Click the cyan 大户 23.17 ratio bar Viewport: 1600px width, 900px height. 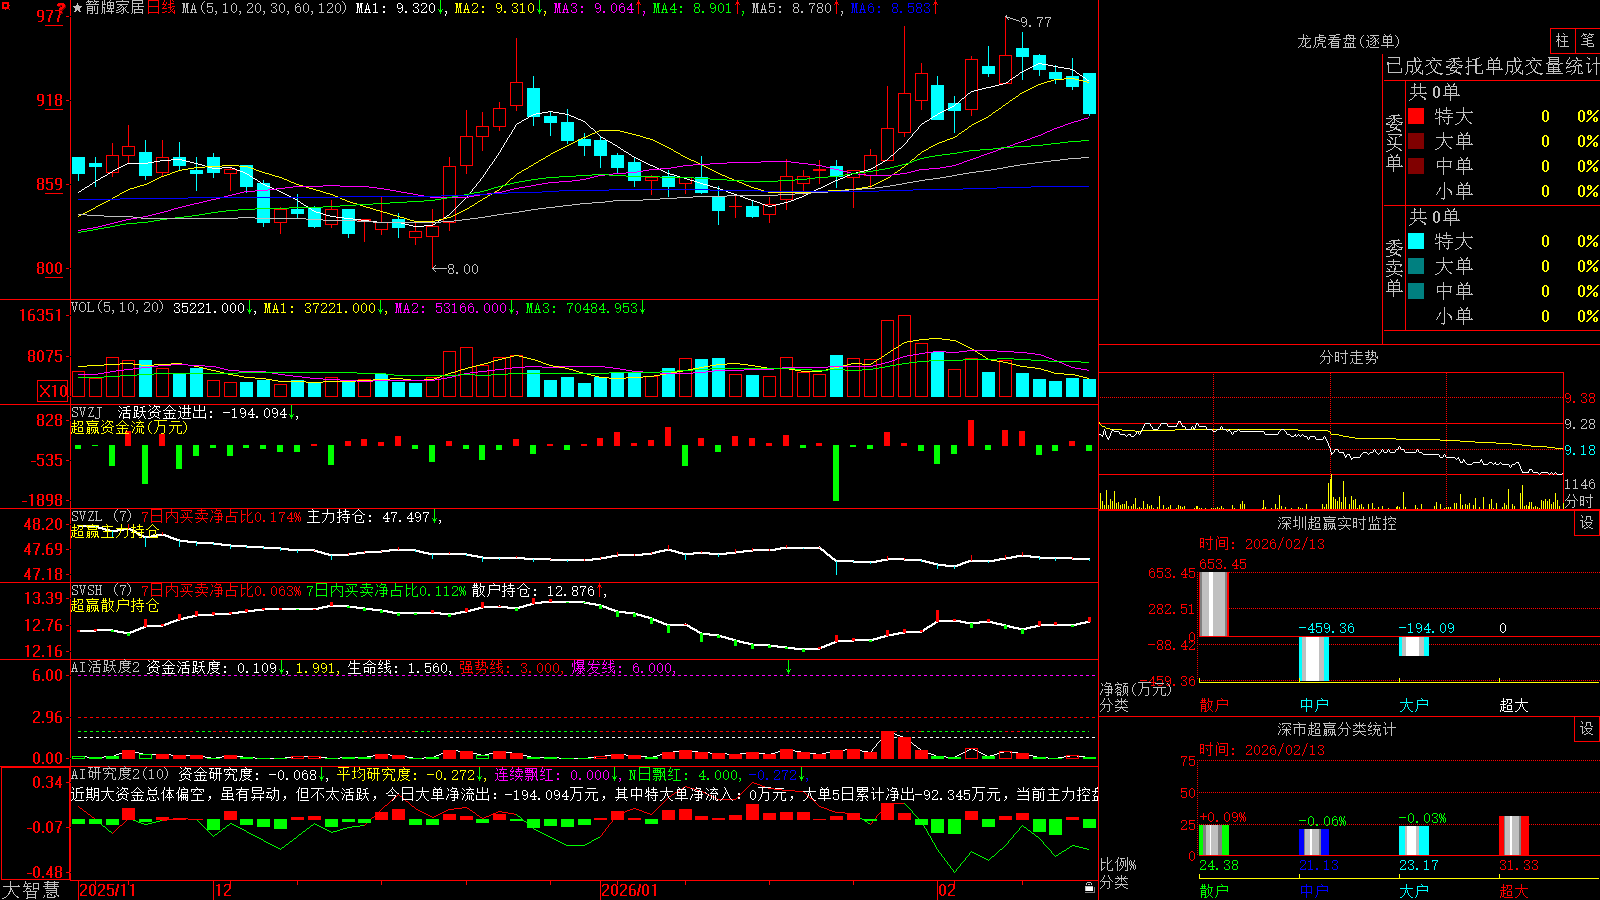pos(1414,841)
